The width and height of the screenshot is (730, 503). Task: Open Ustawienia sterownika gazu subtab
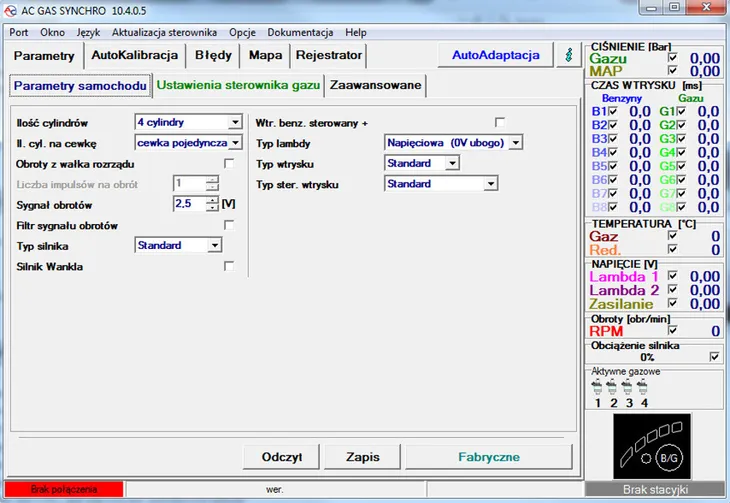coord(238,85)
